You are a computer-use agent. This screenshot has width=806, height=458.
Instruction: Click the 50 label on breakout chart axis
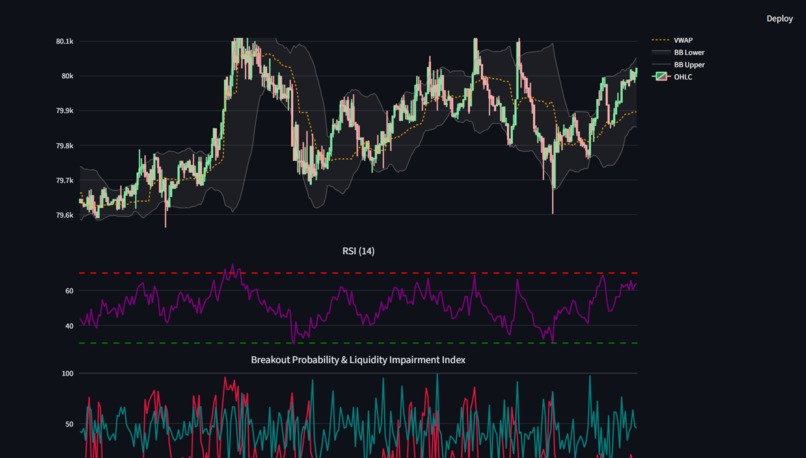[x=69, y=424]
